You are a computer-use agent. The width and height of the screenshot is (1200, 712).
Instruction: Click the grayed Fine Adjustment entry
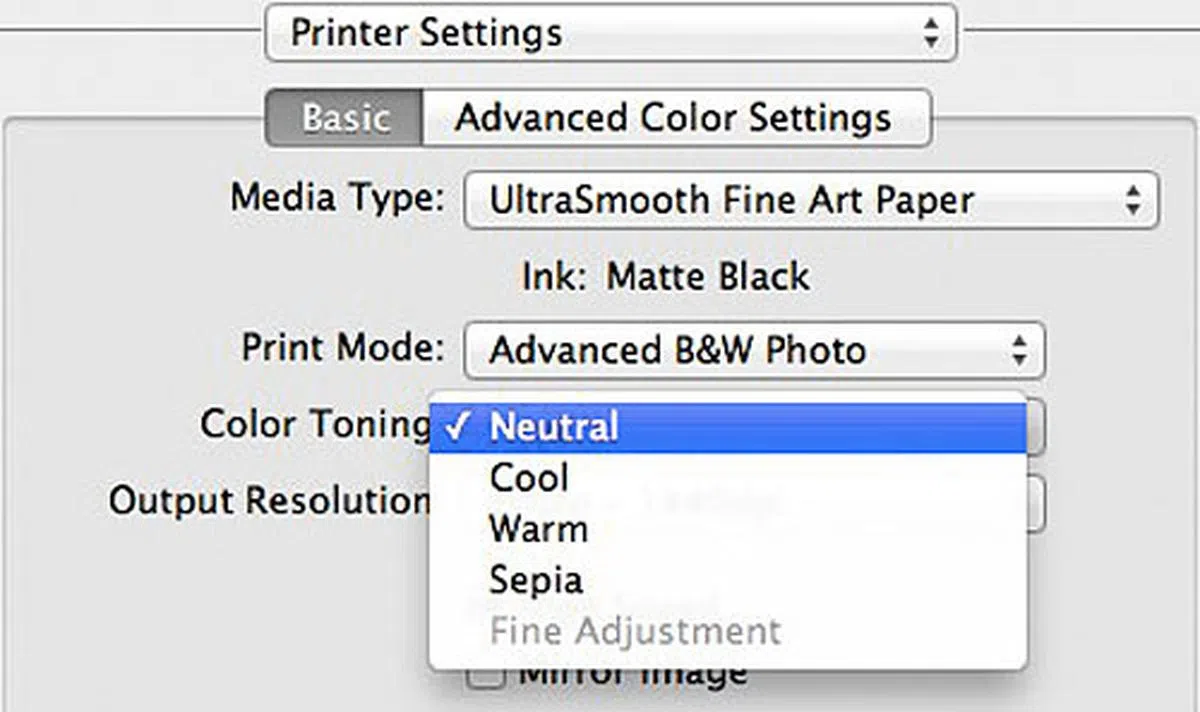click(634, 632)
